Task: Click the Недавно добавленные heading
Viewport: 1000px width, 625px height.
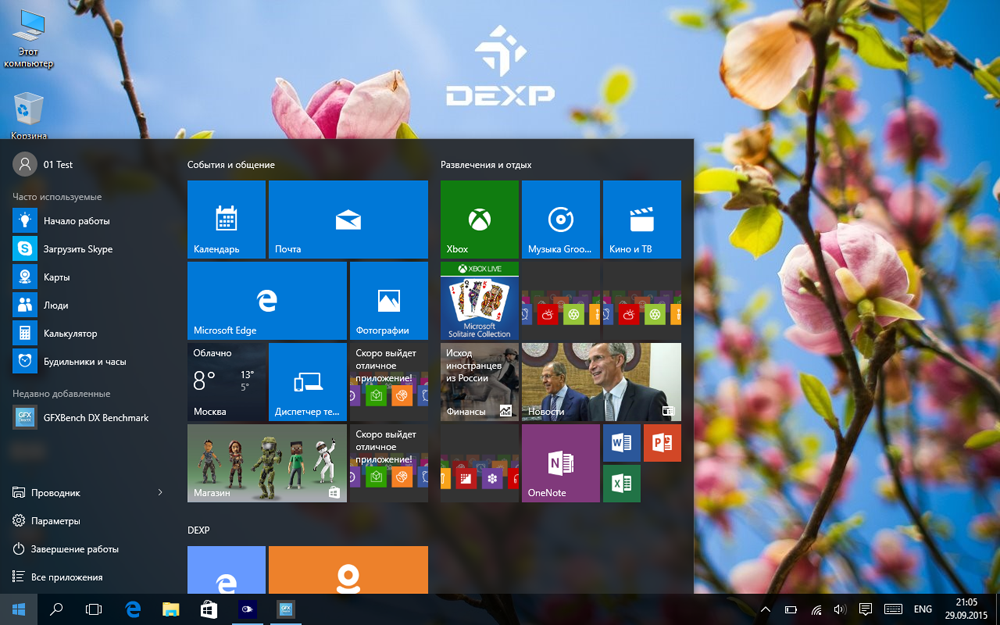Action: [61, 393]
